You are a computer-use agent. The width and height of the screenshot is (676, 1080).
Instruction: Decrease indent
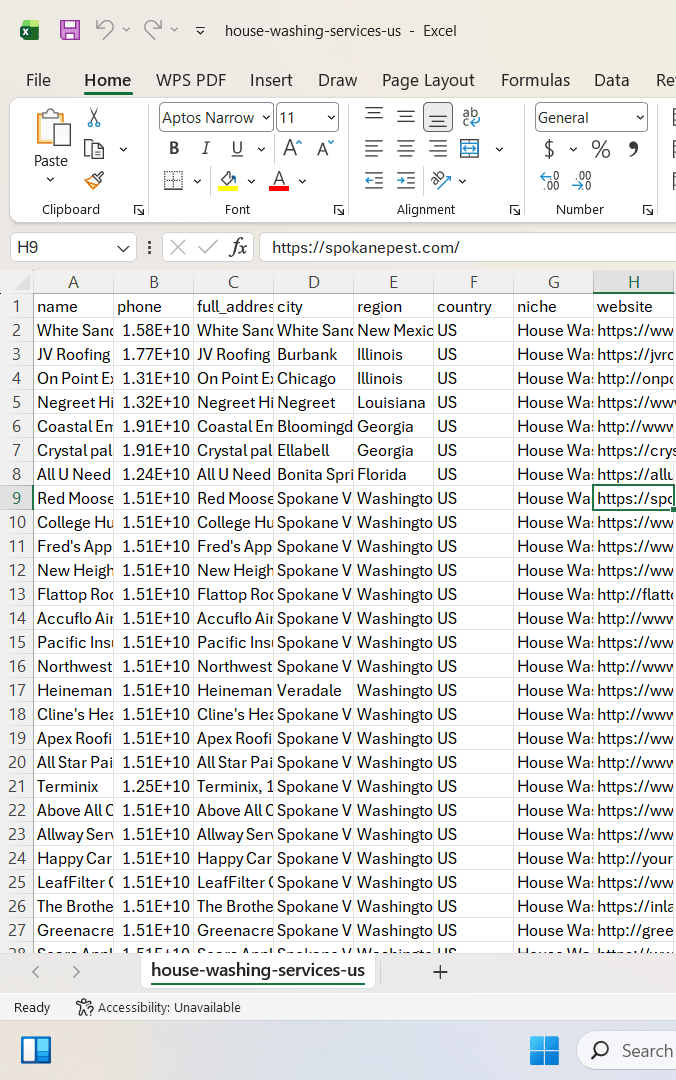(374, 180)
